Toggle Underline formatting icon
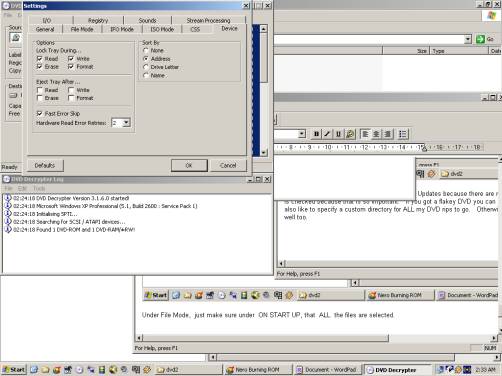 pyautogui.click(x=338, y=134)
